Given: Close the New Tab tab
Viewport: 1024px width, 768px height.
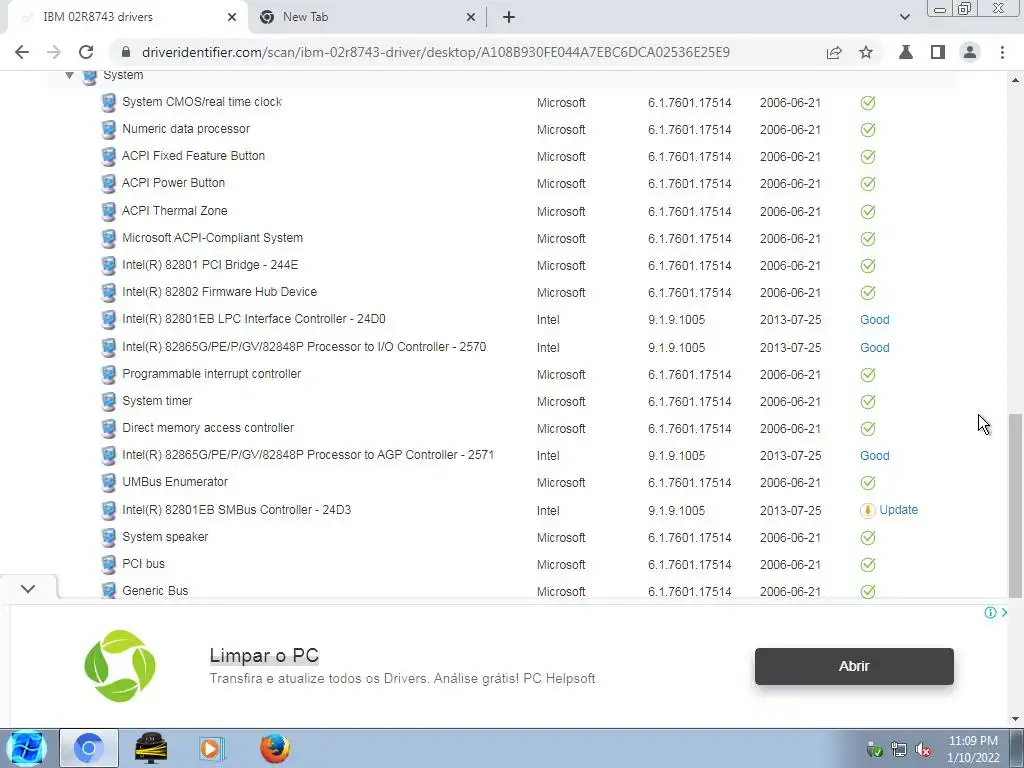Looking at the screenshot, I should coord(471,17).
